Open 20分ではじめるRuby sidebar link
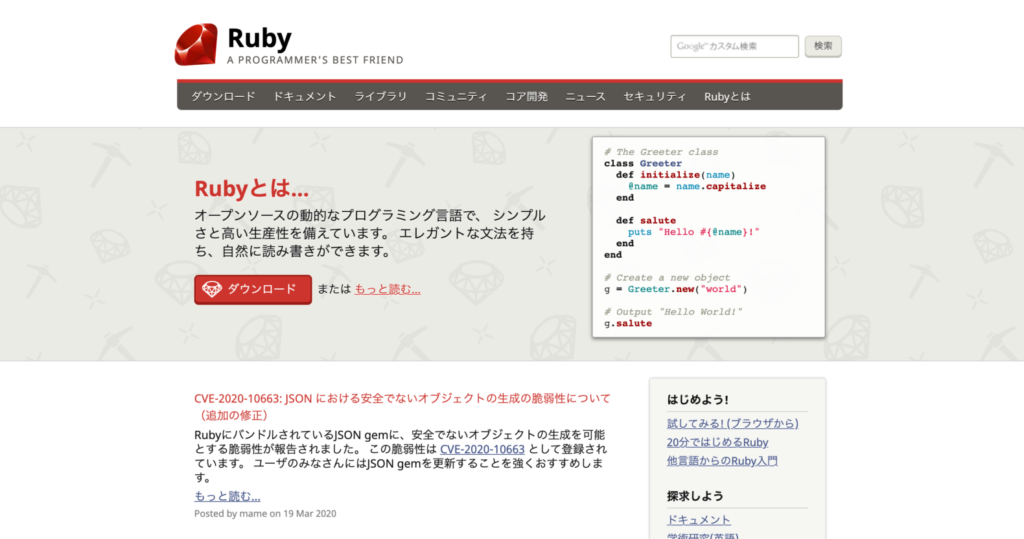1024x539 pixels. click(718, 442)
